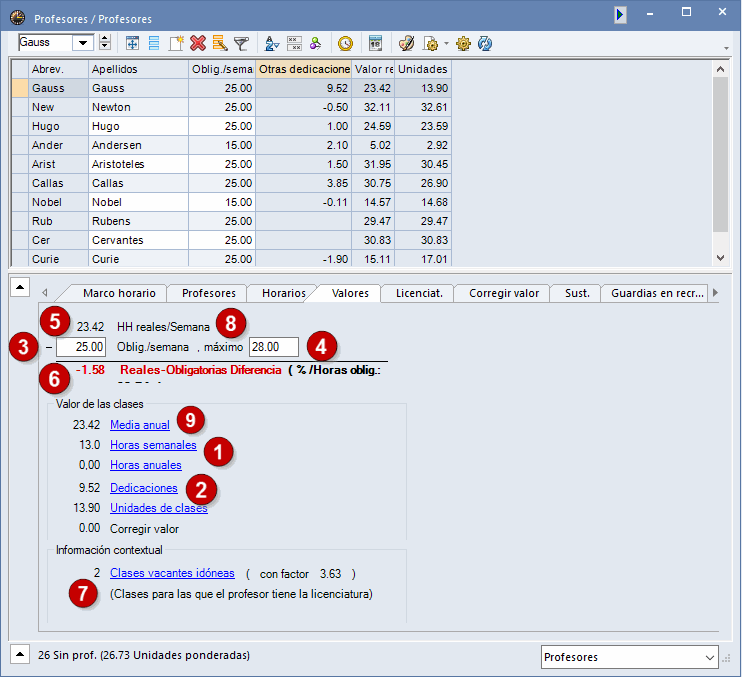Show more tabs with the right tab arrow
The height and width of the screenshot is (677, 742).
tap(715, 293)
